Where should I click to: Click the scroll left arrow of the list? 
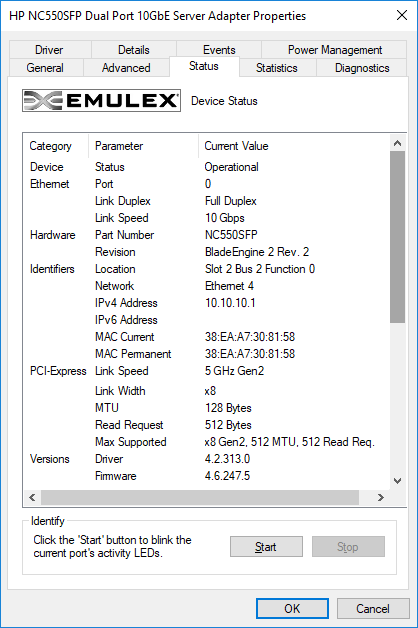pyautogui.click(x=32, y=497)
